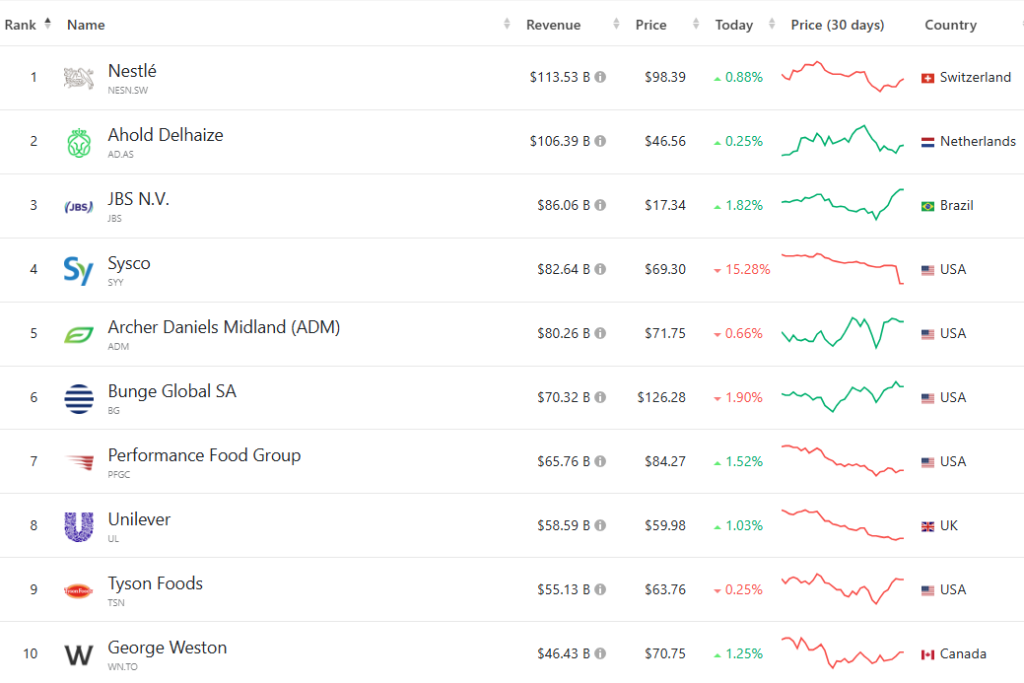Viewport: 1024px width, 683px height.
Task: Click the Sysco logo icon
Action: point(79,270)
